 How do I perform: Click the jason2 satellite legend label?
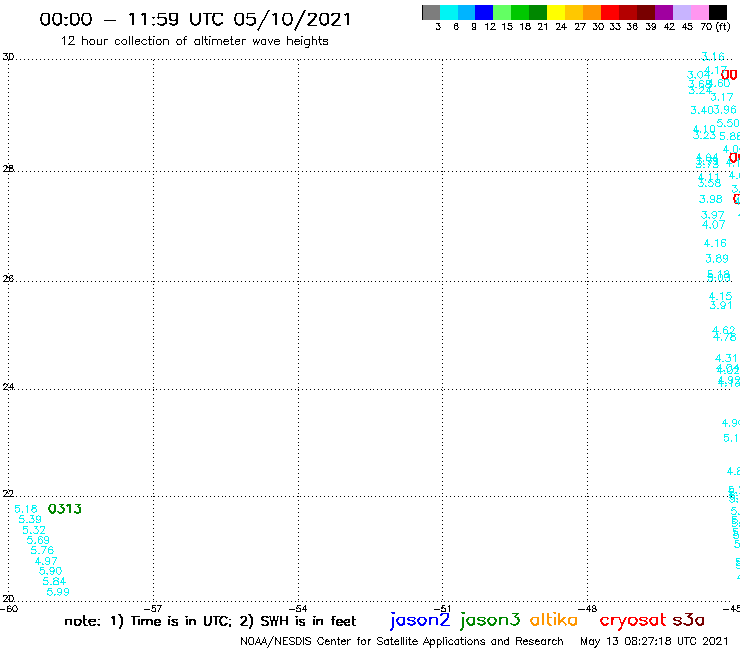[x=420, y=621]
